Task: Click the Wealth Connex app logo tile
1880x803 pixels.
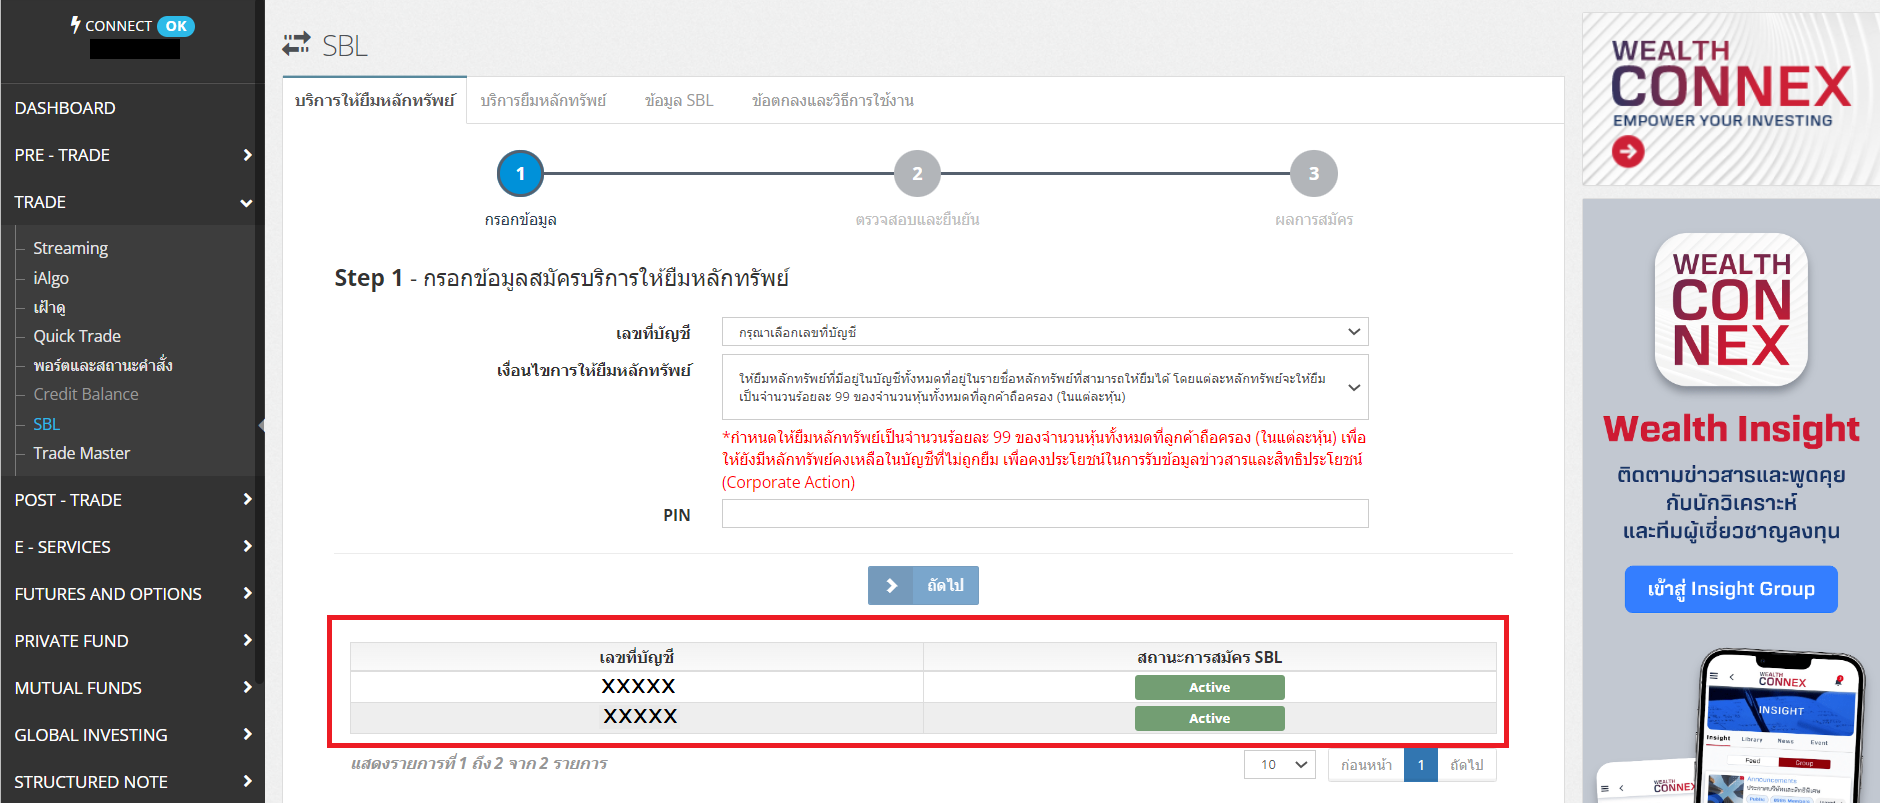Action: (1730, 310)
